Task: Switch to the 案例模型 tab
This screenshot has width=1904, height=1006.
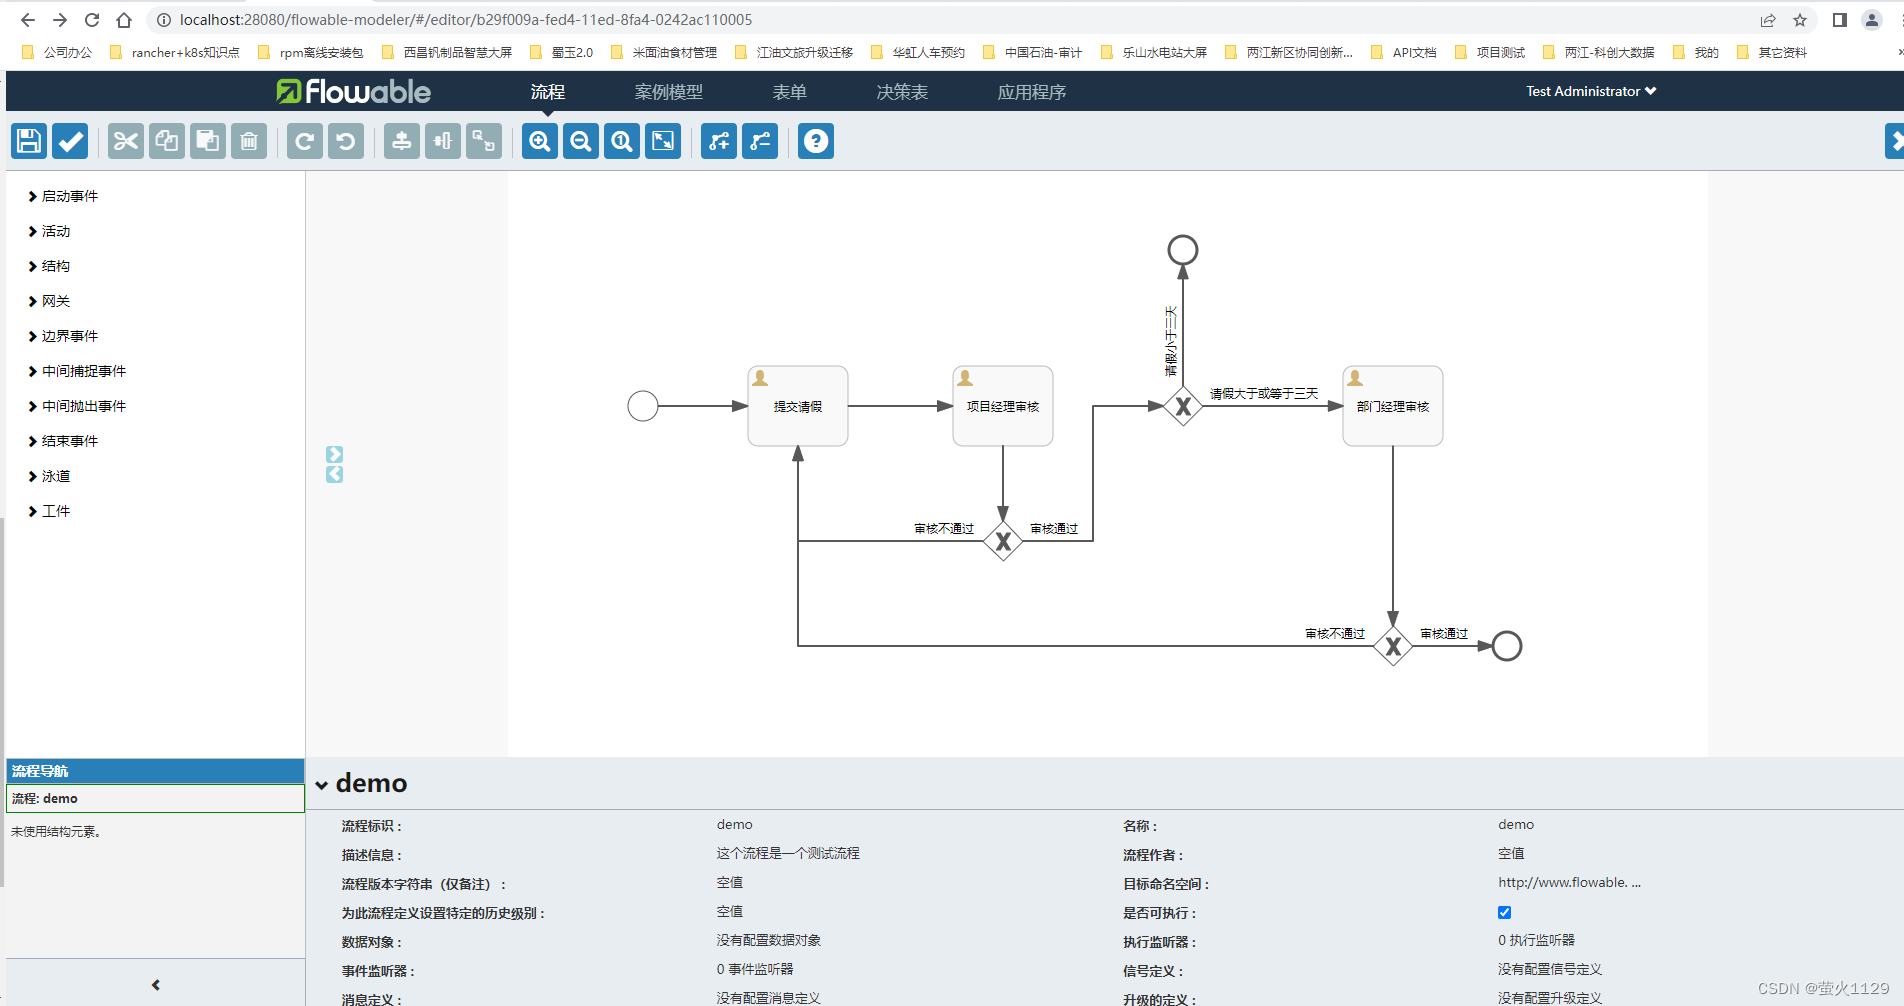Action: pos(667,91)
